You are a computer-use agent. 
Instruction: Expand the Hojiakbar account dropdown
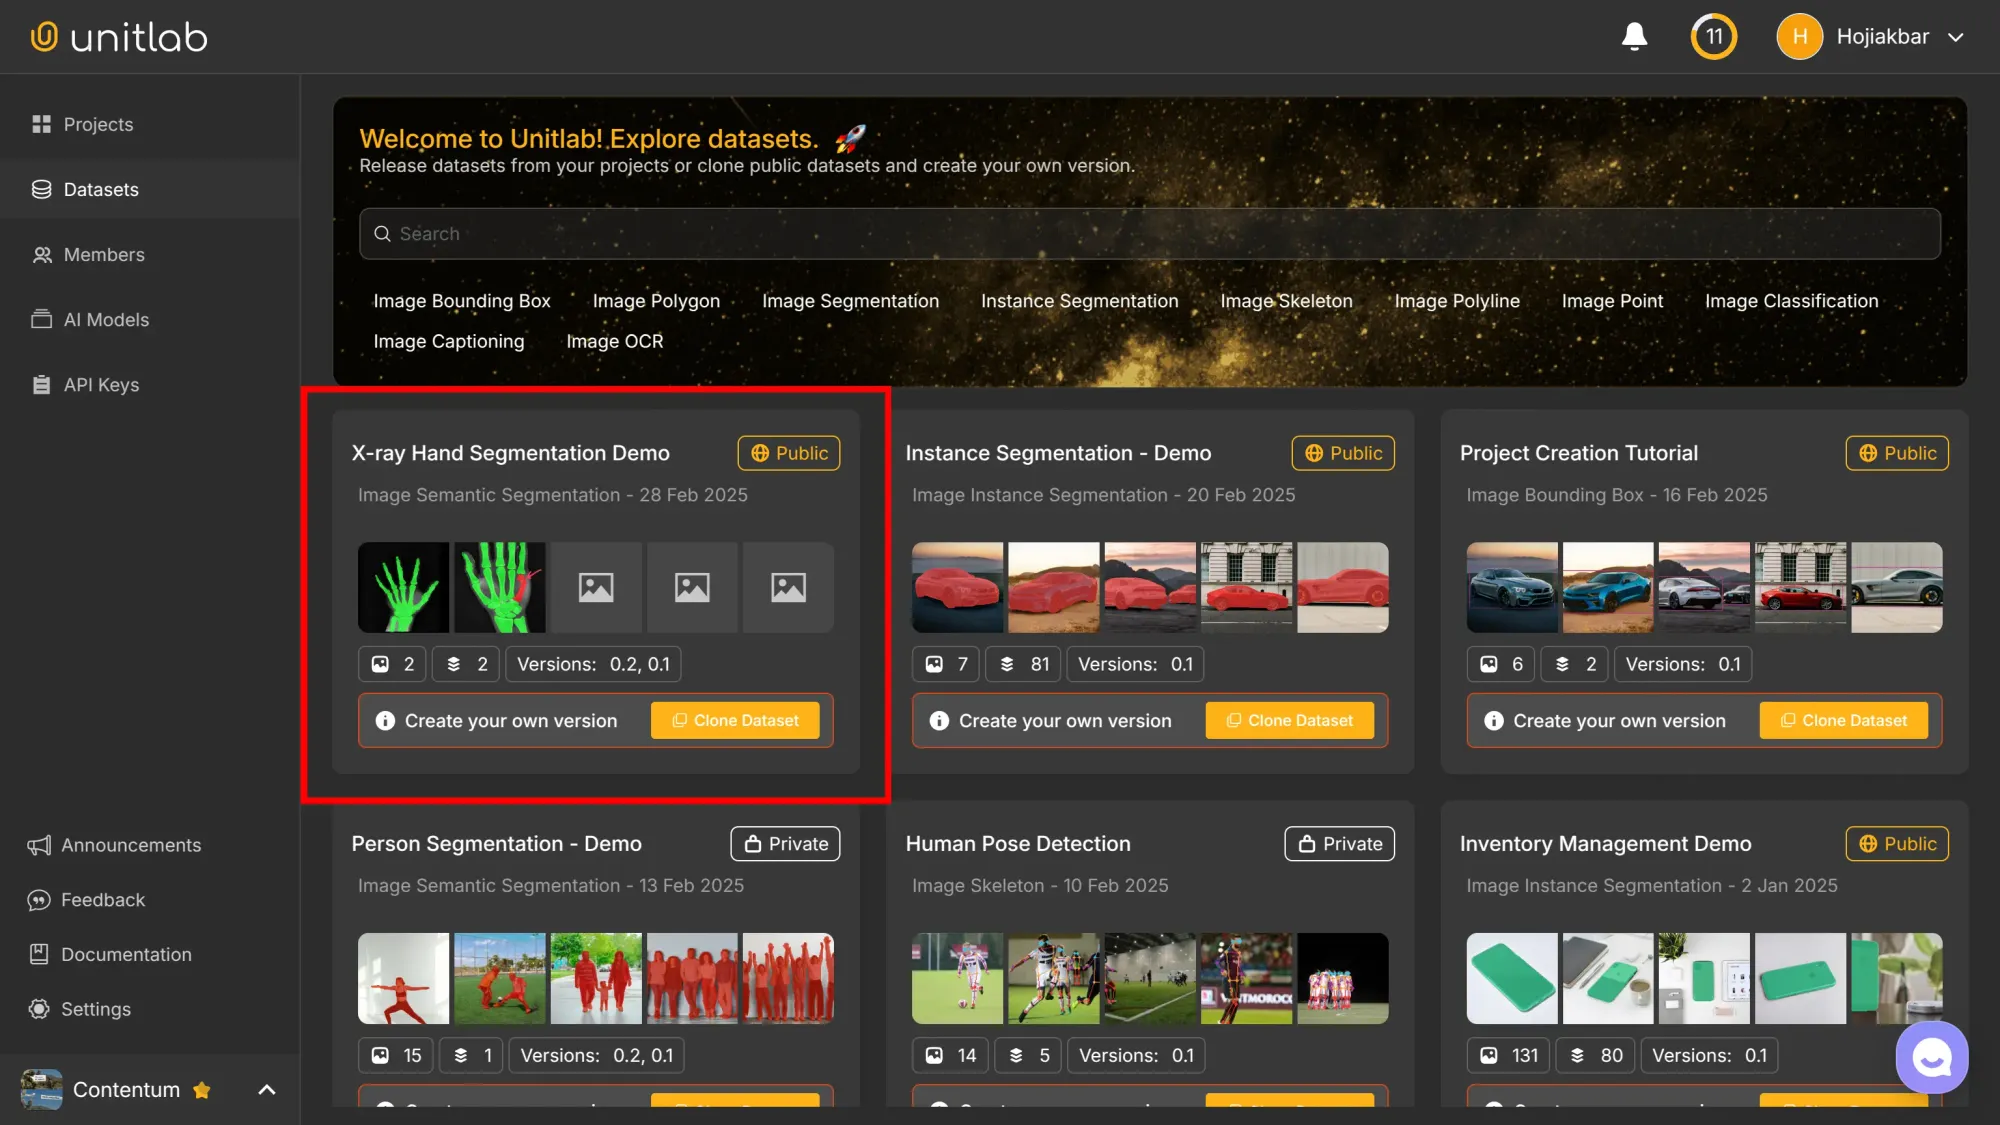(1956, 37)
